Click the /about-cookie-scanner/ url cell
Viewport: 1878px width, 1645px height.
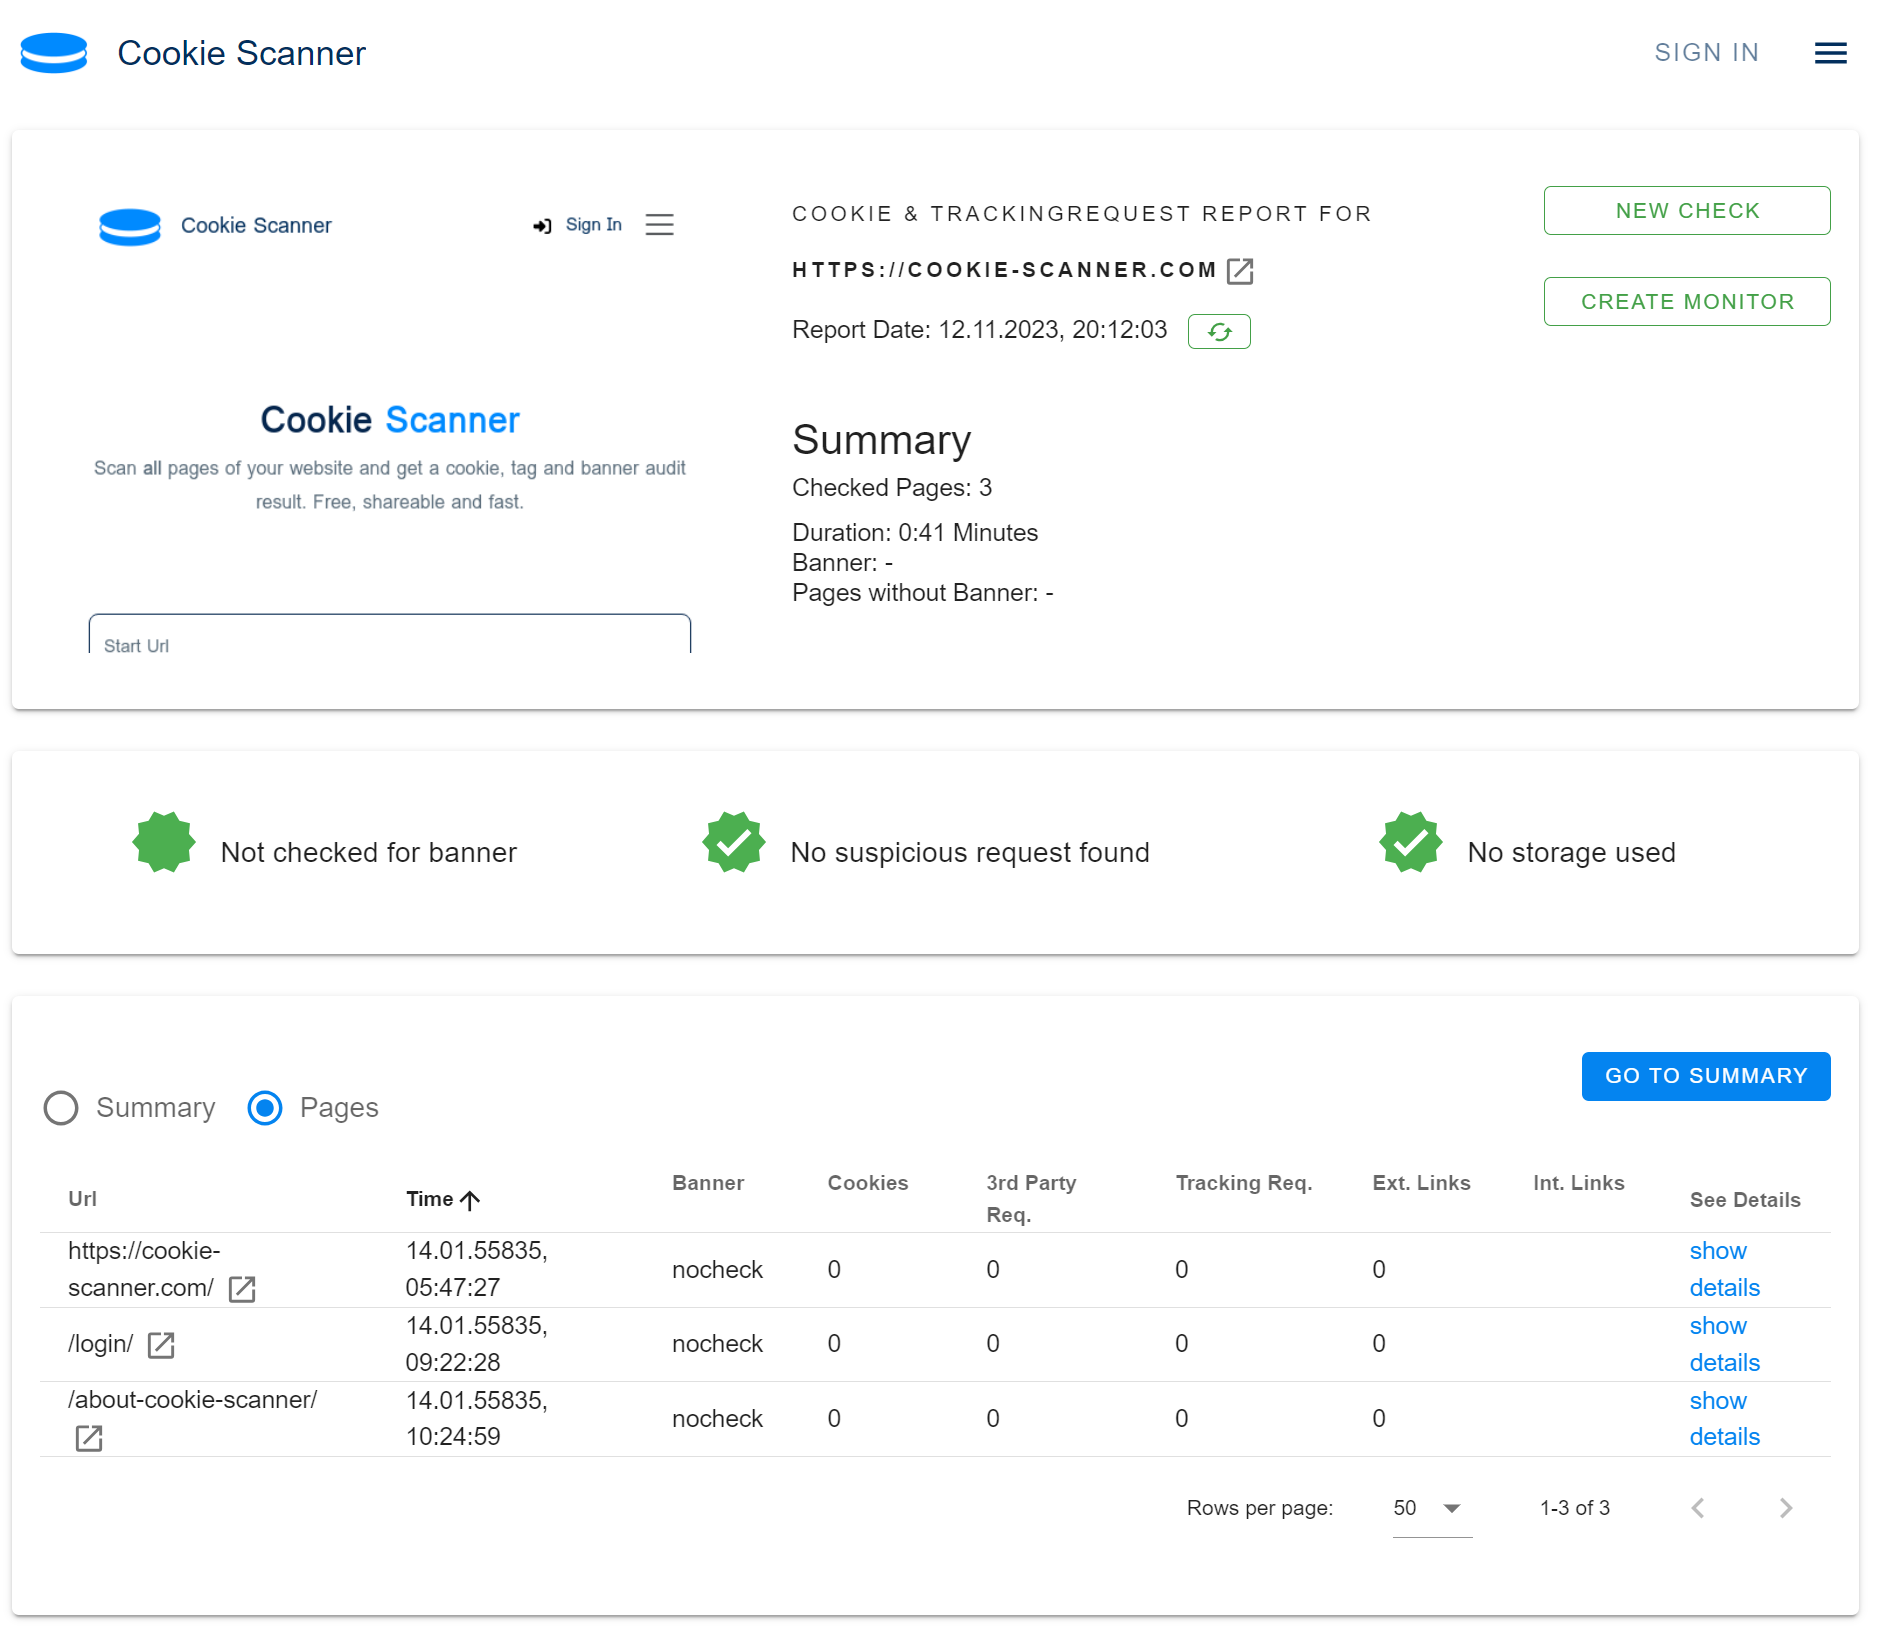coord(192,1400)
